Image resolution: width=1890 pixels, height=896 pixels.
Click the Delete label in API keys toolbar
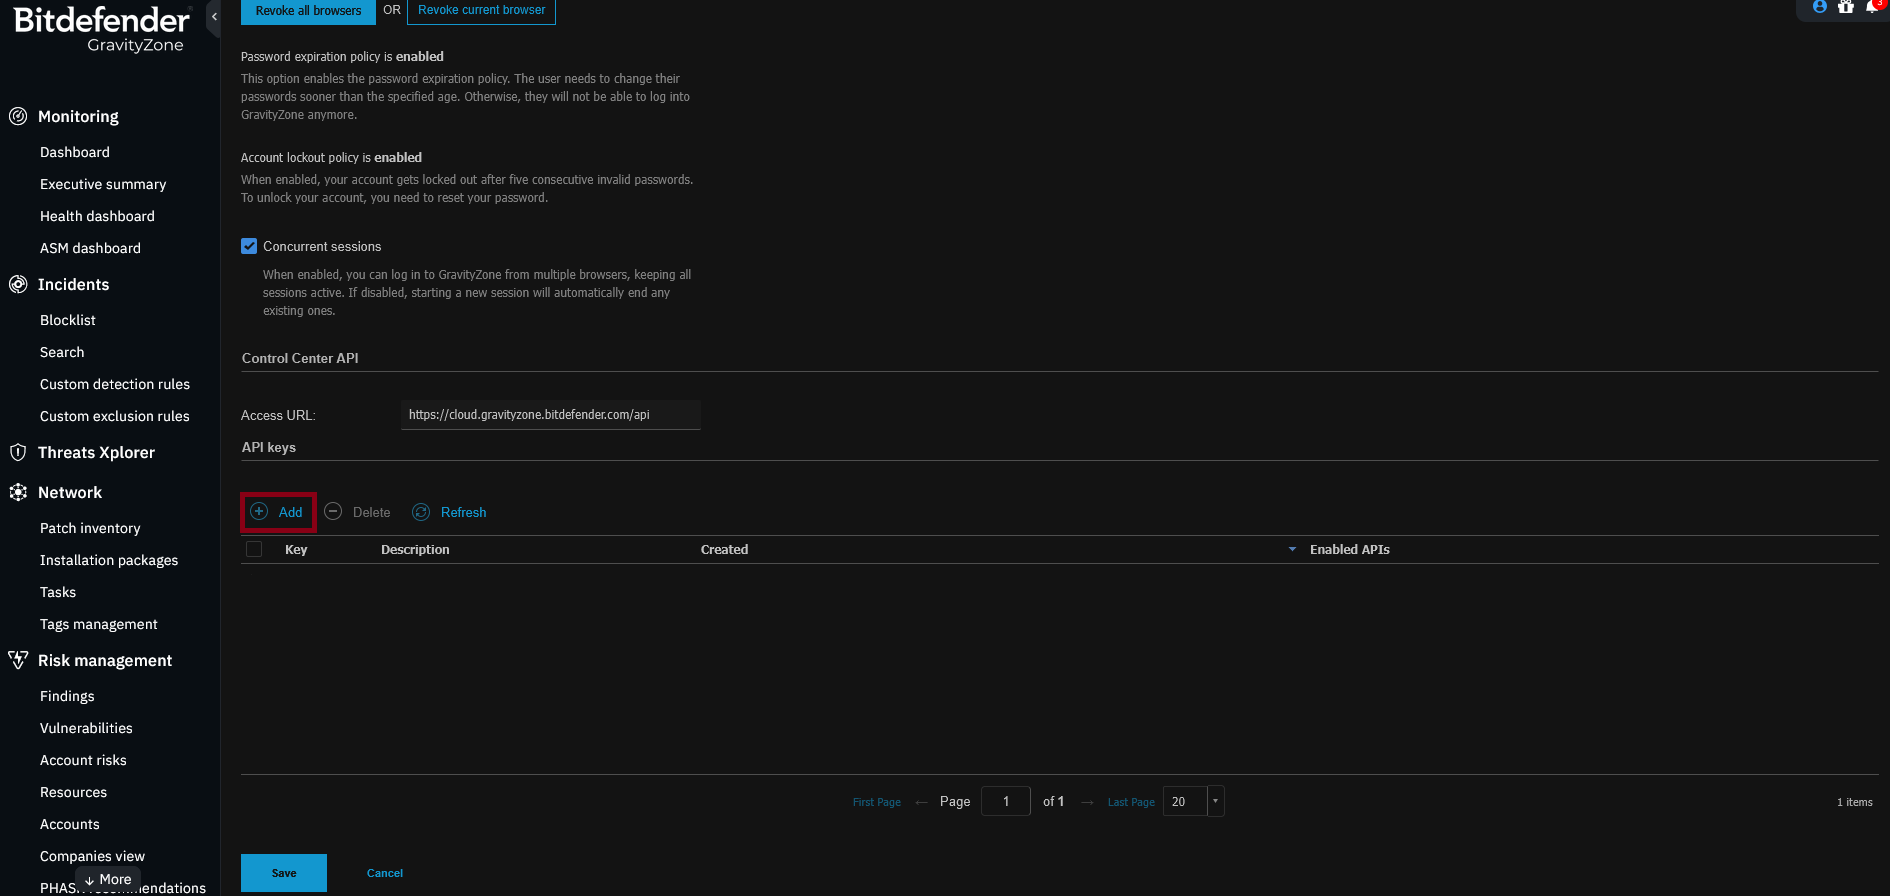pos(371,512)
